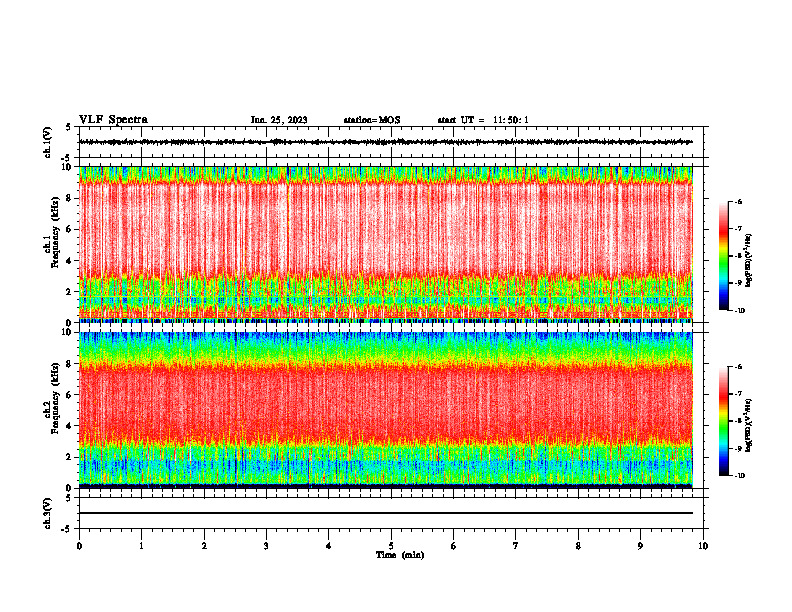Click the "8" frequency tick on ch.1 spectrogram
This screenshot has width=792, height=612.
click(69, 198)
